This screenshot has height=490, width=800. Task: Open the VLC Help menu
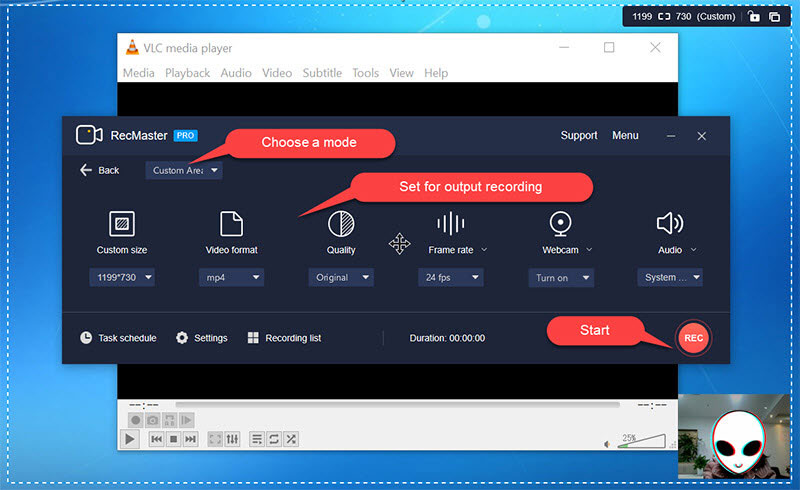click(436, 73)
